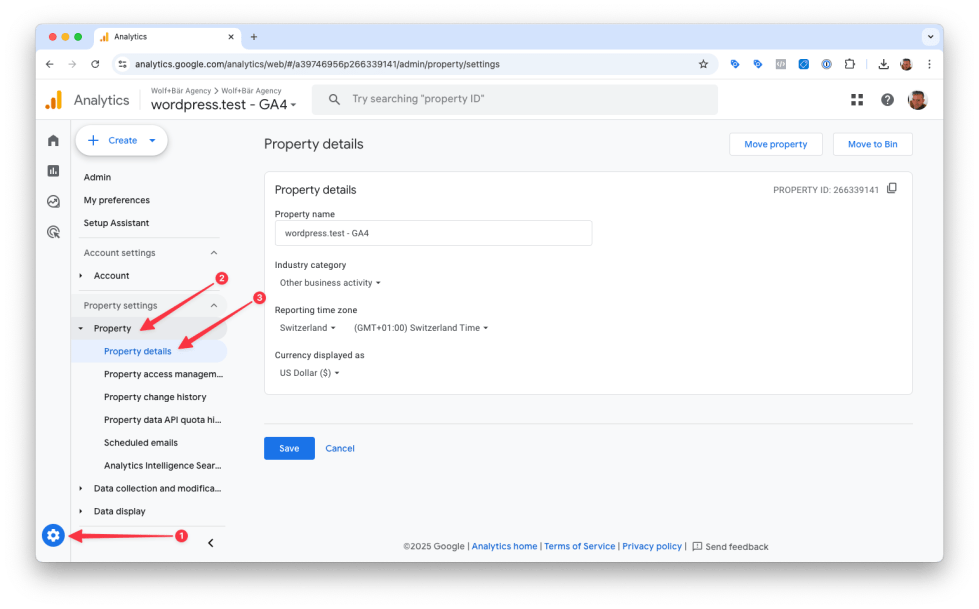Collapse the admin sidebar with the chevron
This screenshot has height=609, width=979.
(210, 543)
